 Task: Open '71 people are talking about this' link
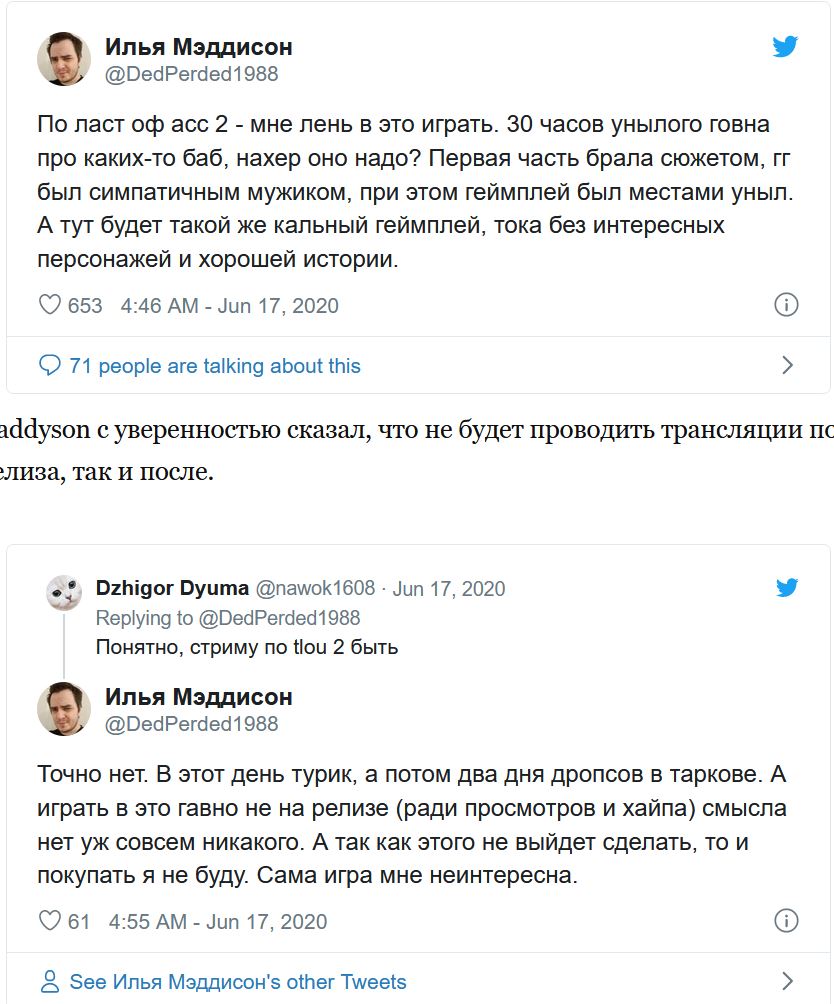[x=214, y=366]
